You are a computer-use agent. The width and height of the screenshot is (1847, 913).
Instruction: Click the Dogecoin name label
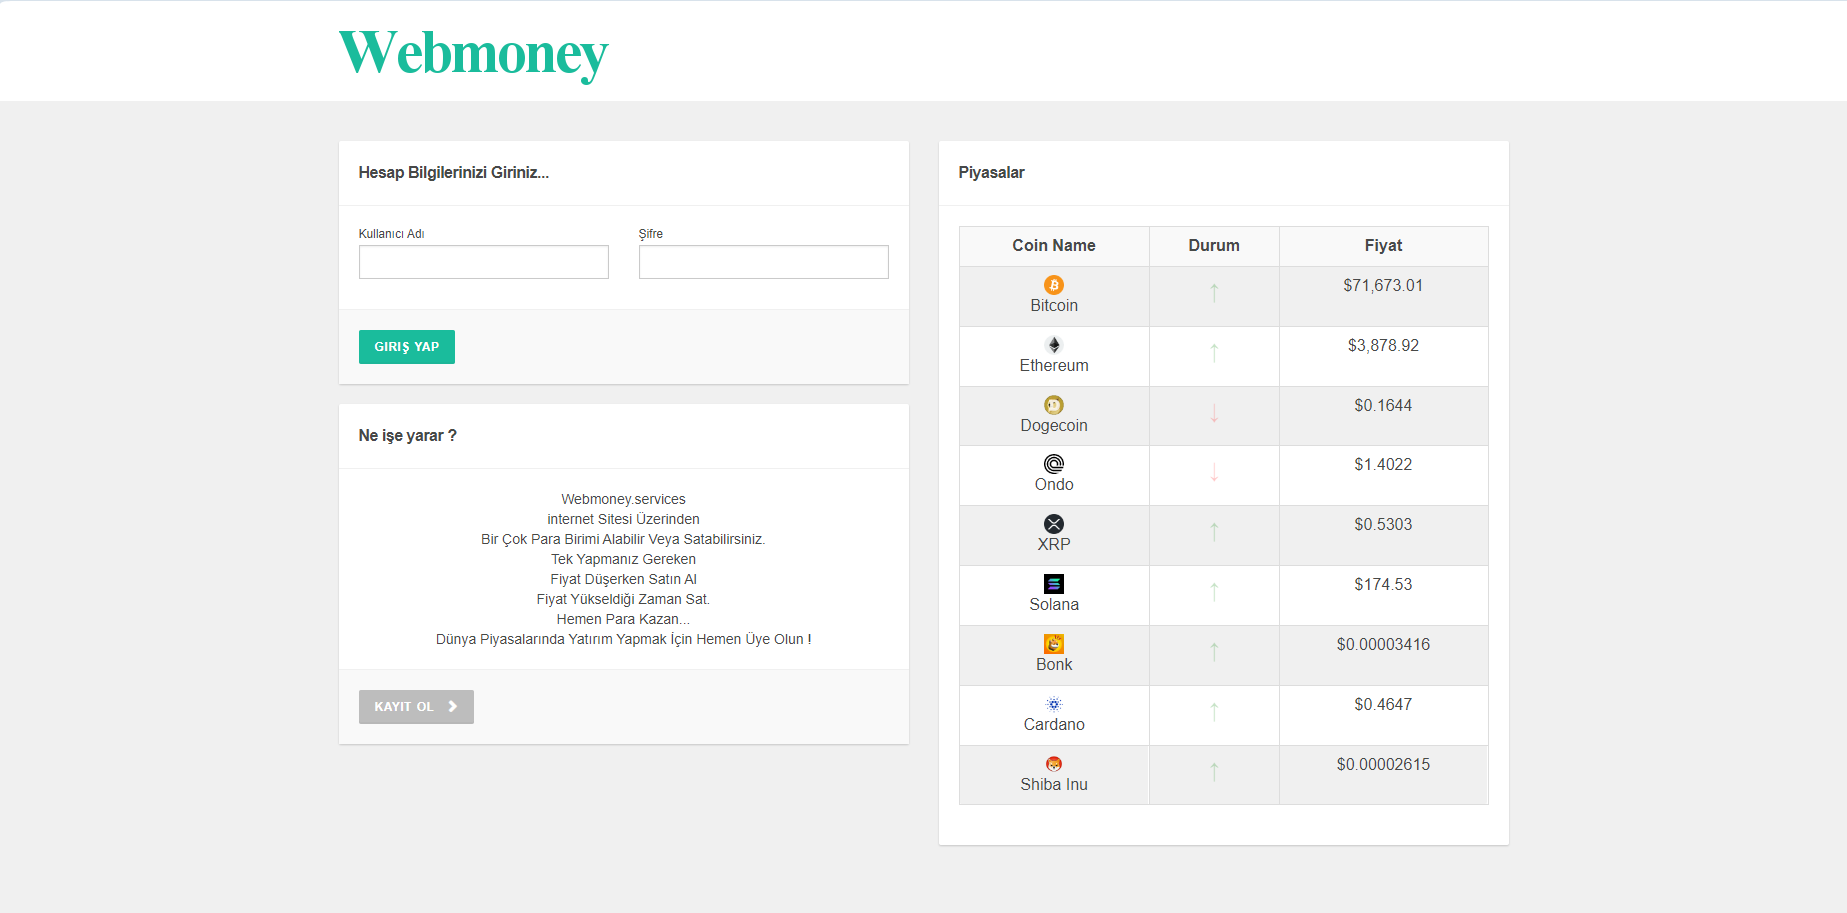point(1054,426)
